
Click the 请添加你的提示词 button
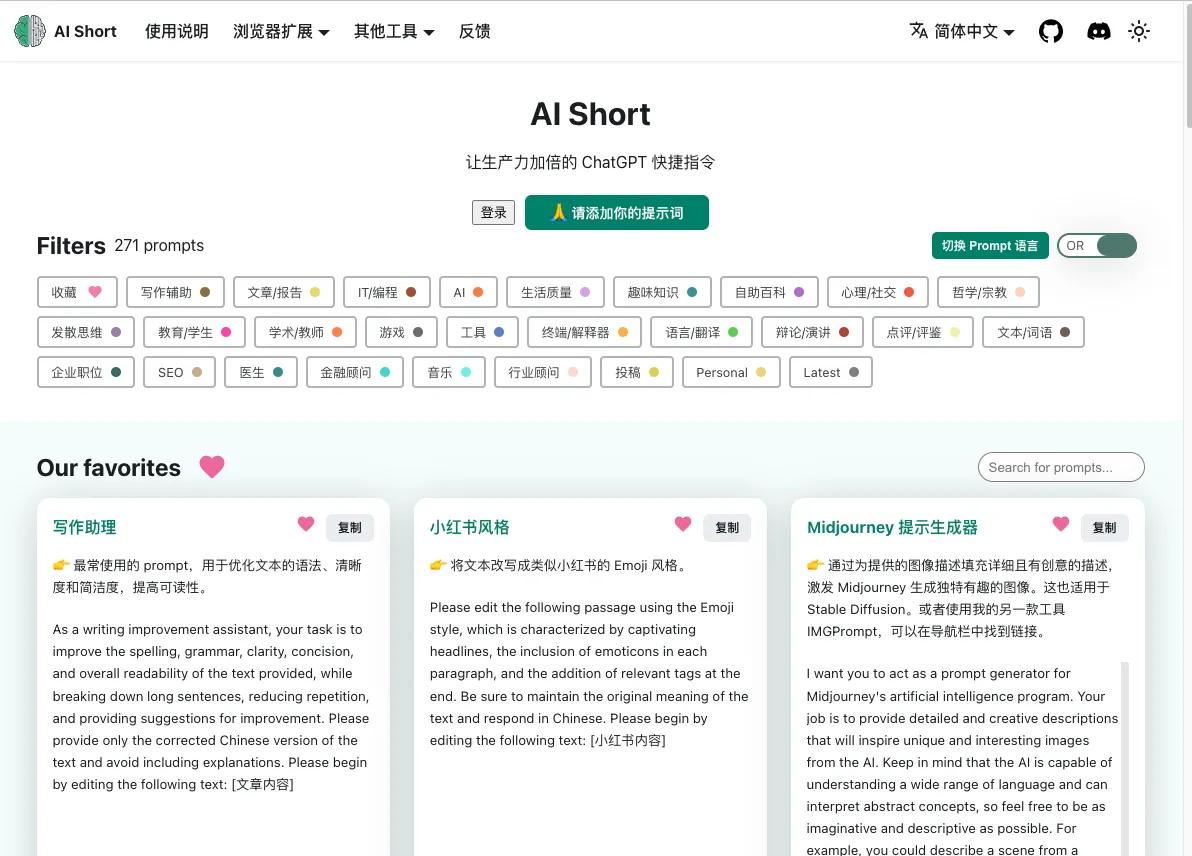(617, 212)
